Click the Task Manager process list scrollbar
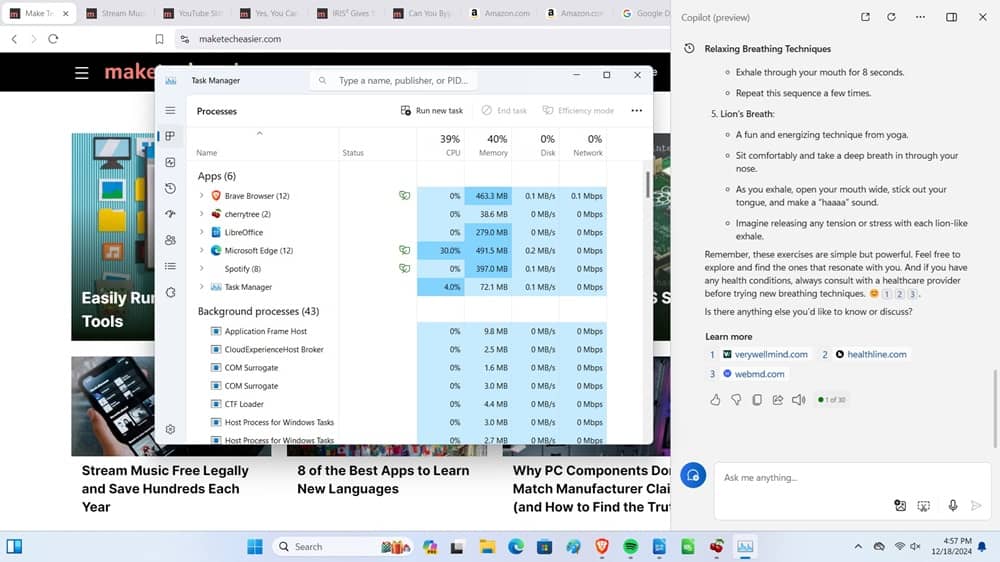The image size is (1000, 562). 647,185
